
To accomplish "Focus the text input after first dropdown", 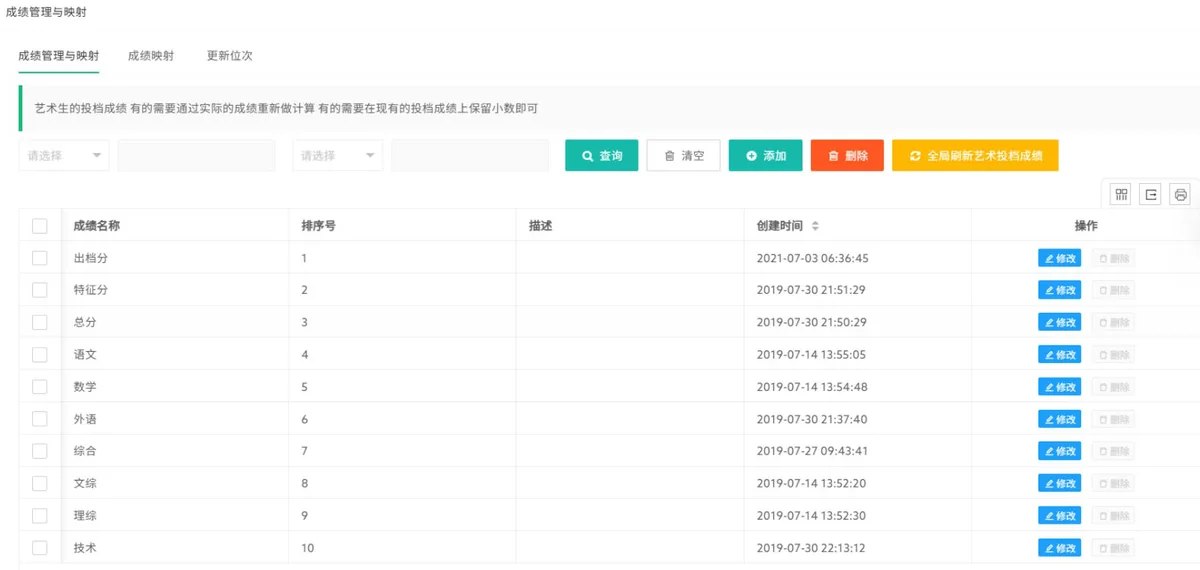I will coord(197,155).
